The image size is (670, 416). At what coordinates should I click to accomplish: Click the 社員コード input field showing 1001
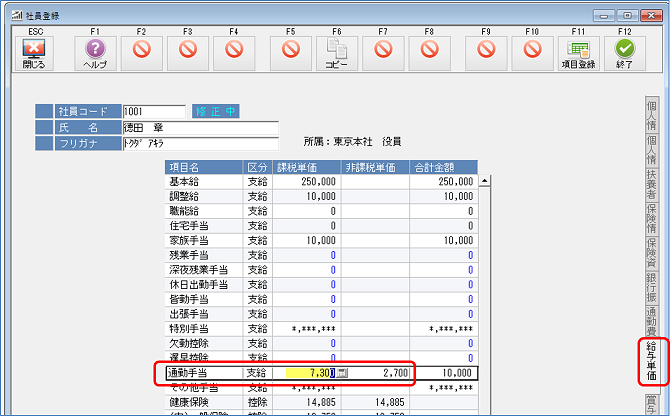[x=153, y=111]
